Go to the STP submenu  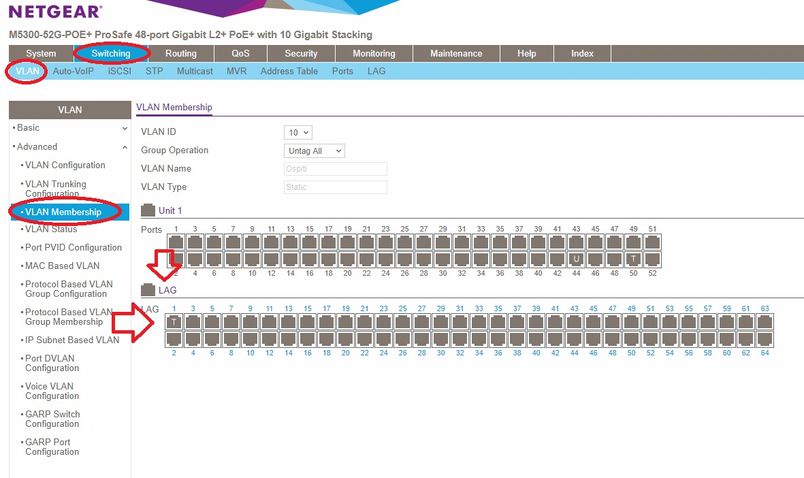(154, 71)
